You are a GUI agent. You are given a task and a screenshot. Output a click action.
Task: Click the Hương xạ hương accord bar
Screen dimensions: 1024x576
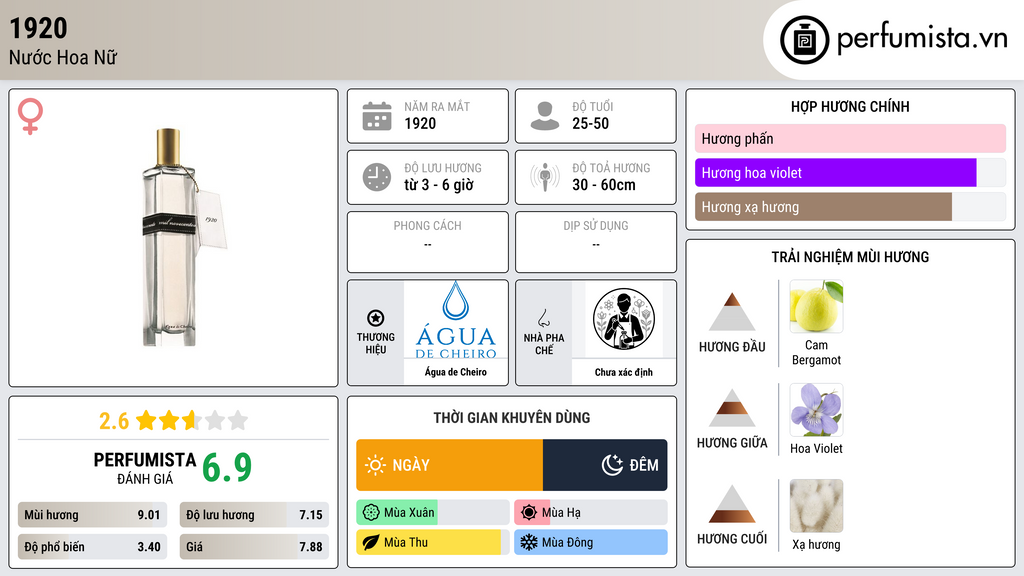click(850, 207)
